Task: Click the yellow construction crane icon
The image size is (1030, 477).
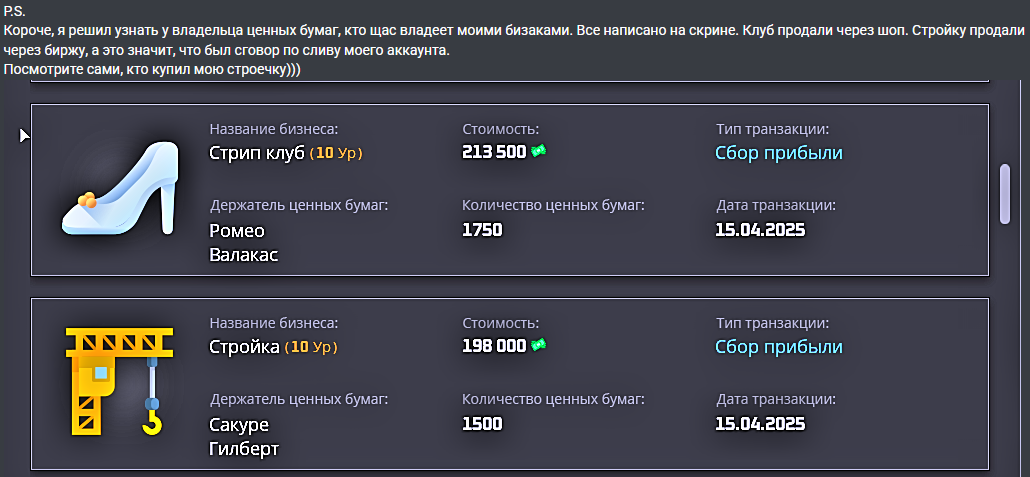Action: [120, 381]
